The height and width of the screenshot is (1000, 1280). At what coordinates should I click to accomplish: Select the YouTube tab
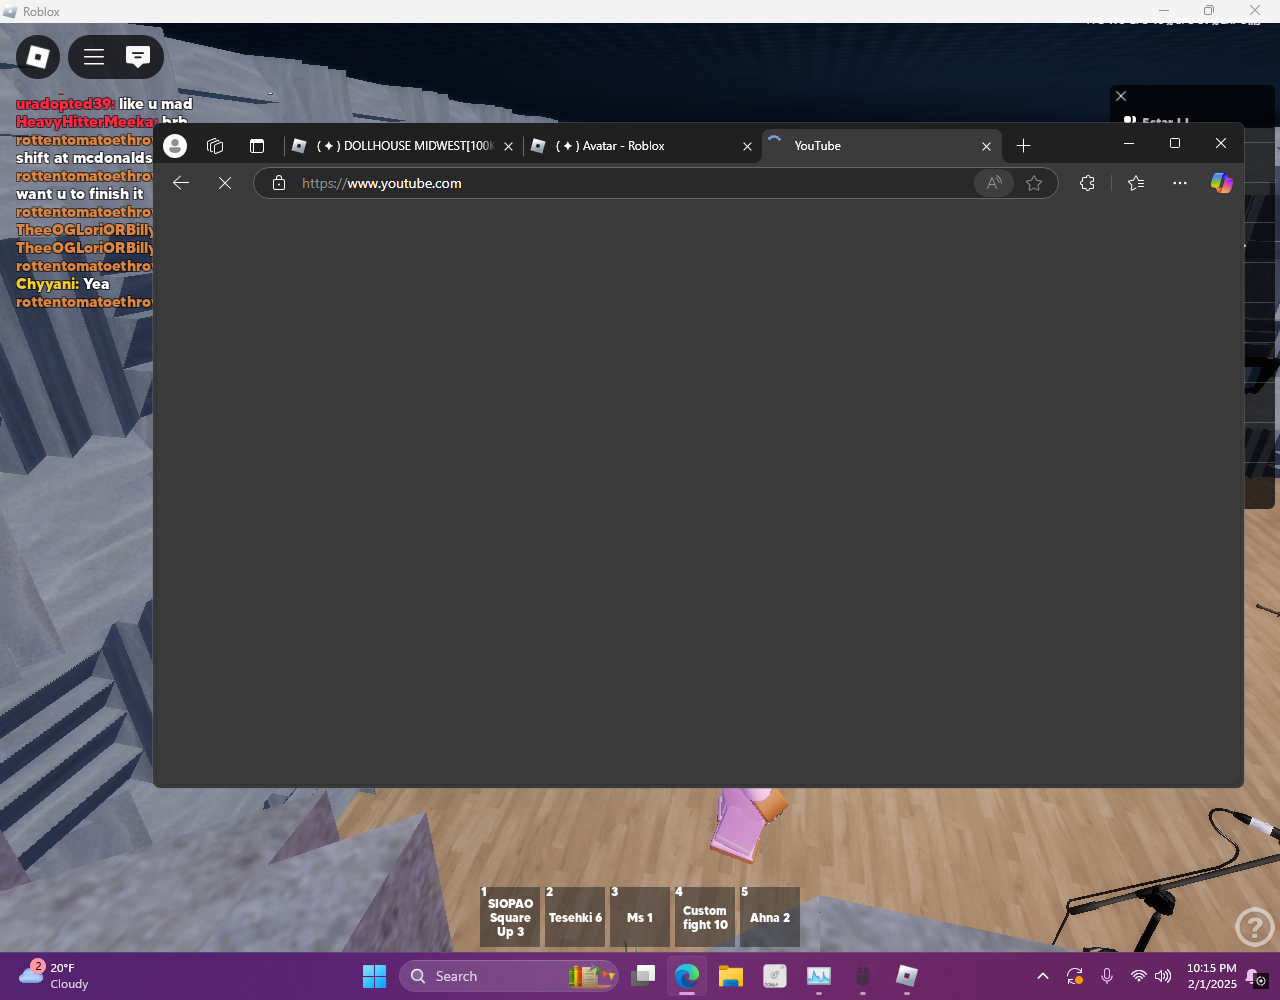pyautogui.click(x=880, y=146)
